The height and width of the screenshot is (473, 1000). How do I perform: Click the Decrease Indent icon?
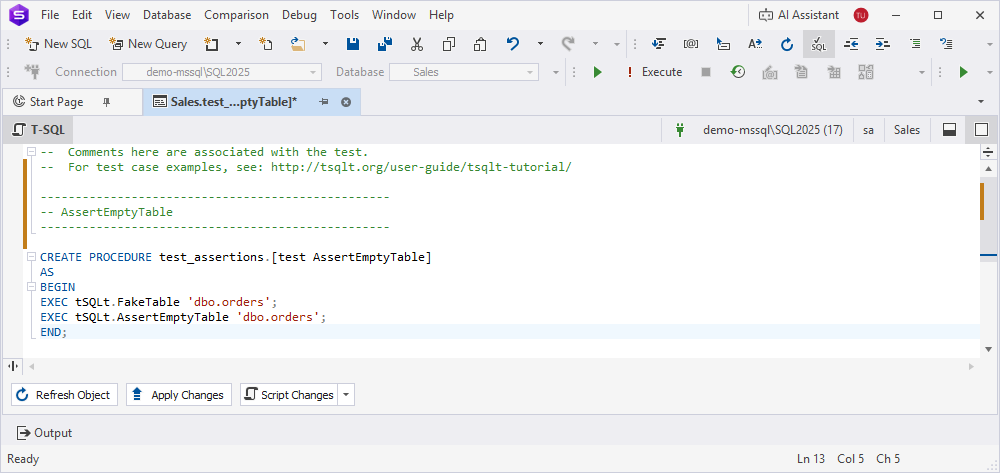coord(851,44)
